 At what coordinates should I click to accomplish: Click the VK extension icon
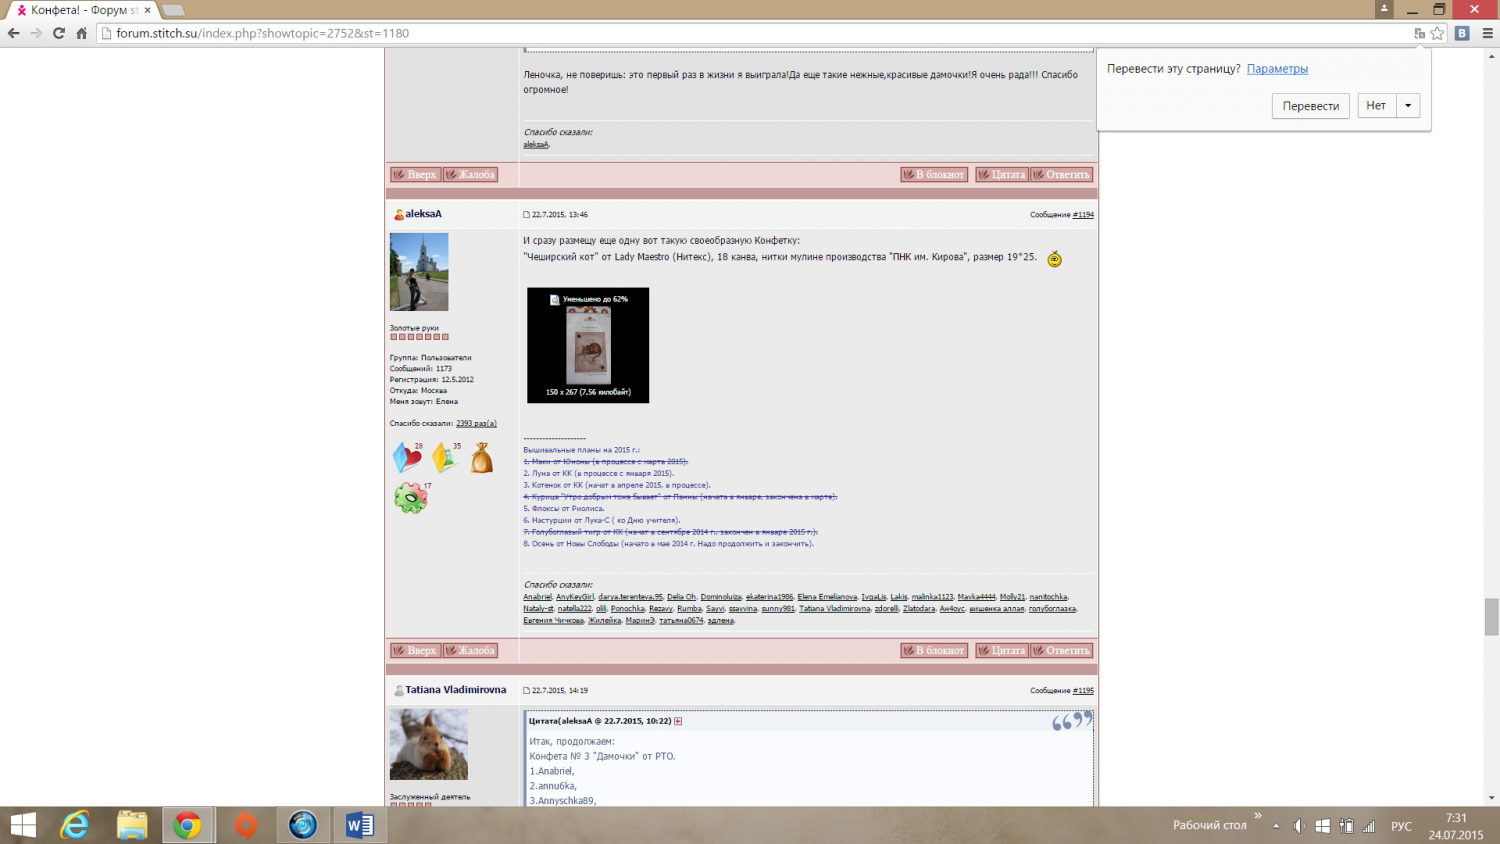pos(1462,33)
